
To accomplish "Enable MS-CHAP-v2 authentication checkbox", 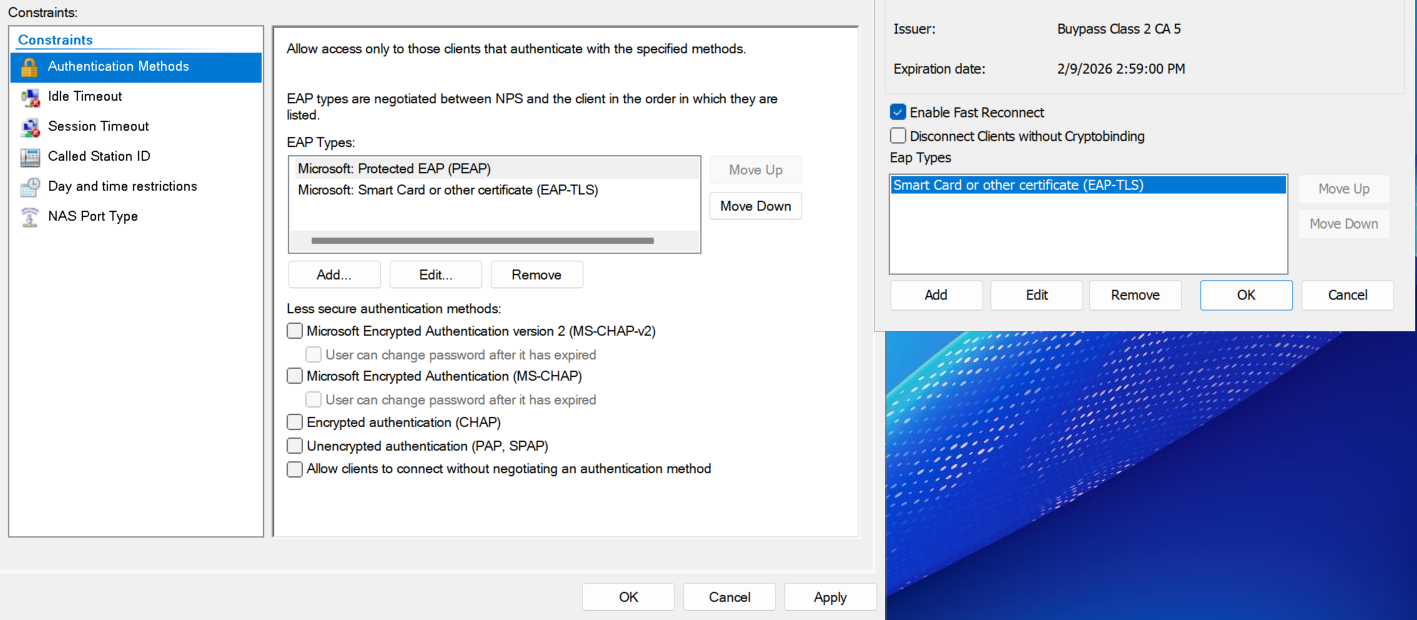I will coord(295,331).
